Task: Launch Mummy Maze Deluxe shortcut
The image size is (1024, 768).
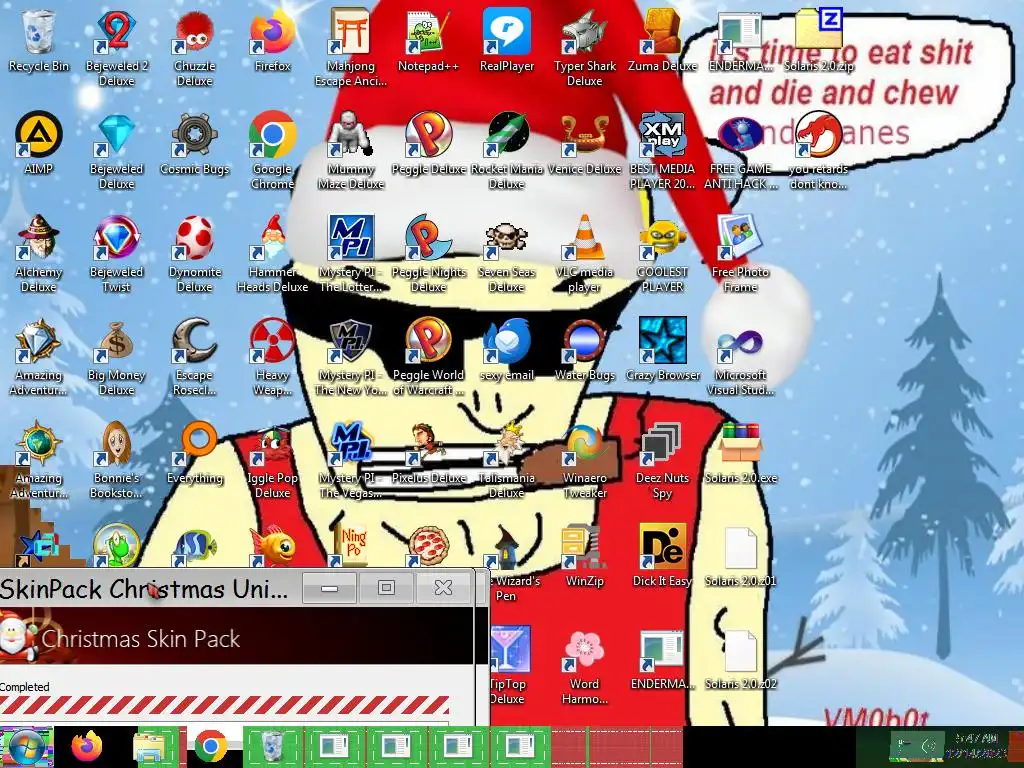Action: [351, 151]
